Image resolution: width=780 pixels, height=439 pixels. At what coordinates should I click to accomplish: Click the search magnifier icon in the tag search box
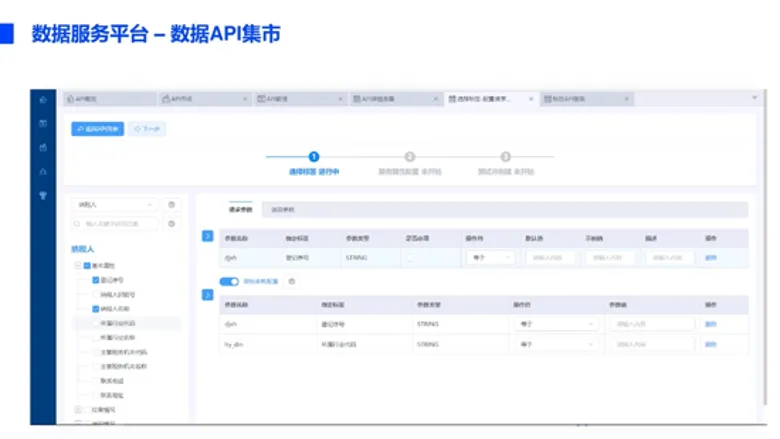click(77, 224)
